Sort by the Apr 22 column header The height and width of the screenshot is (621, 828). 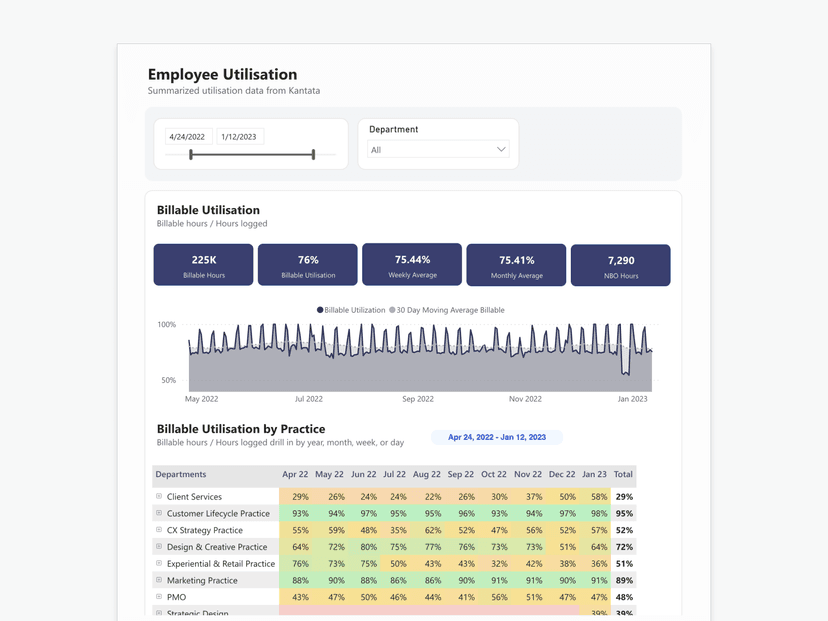295,475
